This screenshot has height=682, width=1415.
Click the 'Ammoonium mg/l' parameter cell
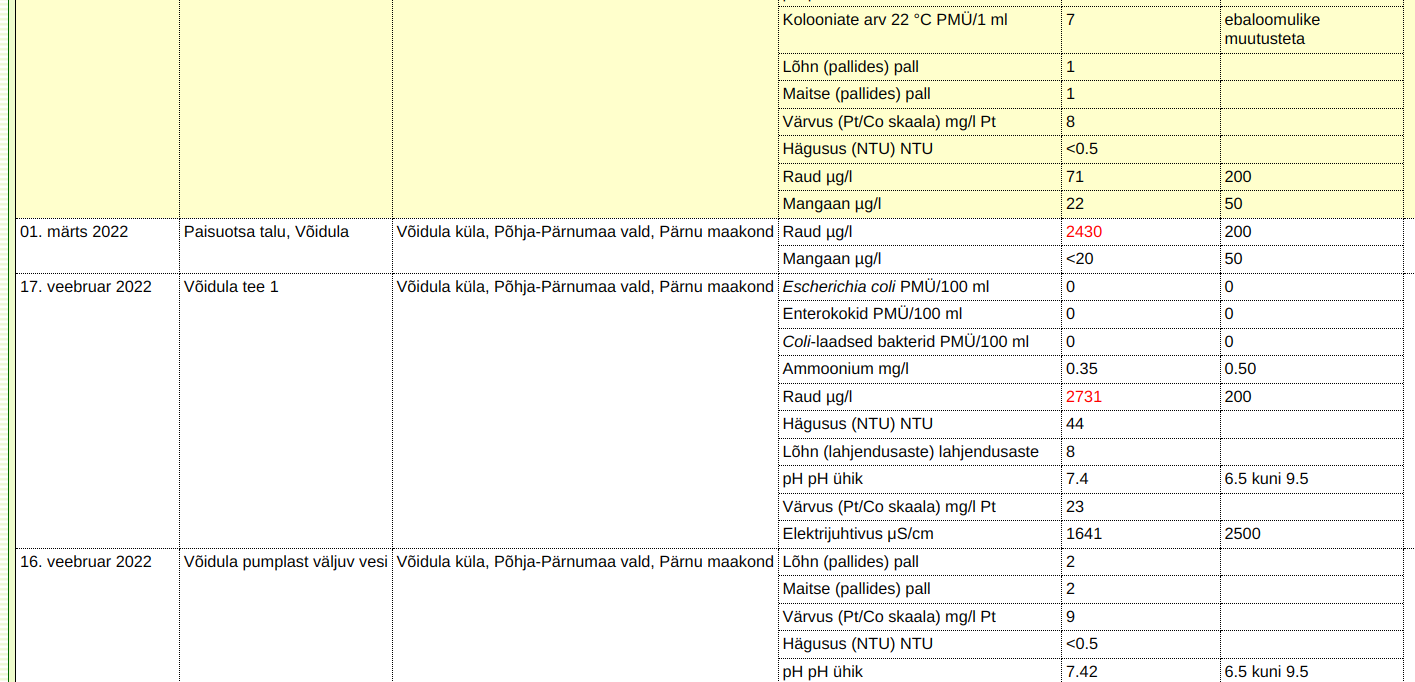coord(920,369)
